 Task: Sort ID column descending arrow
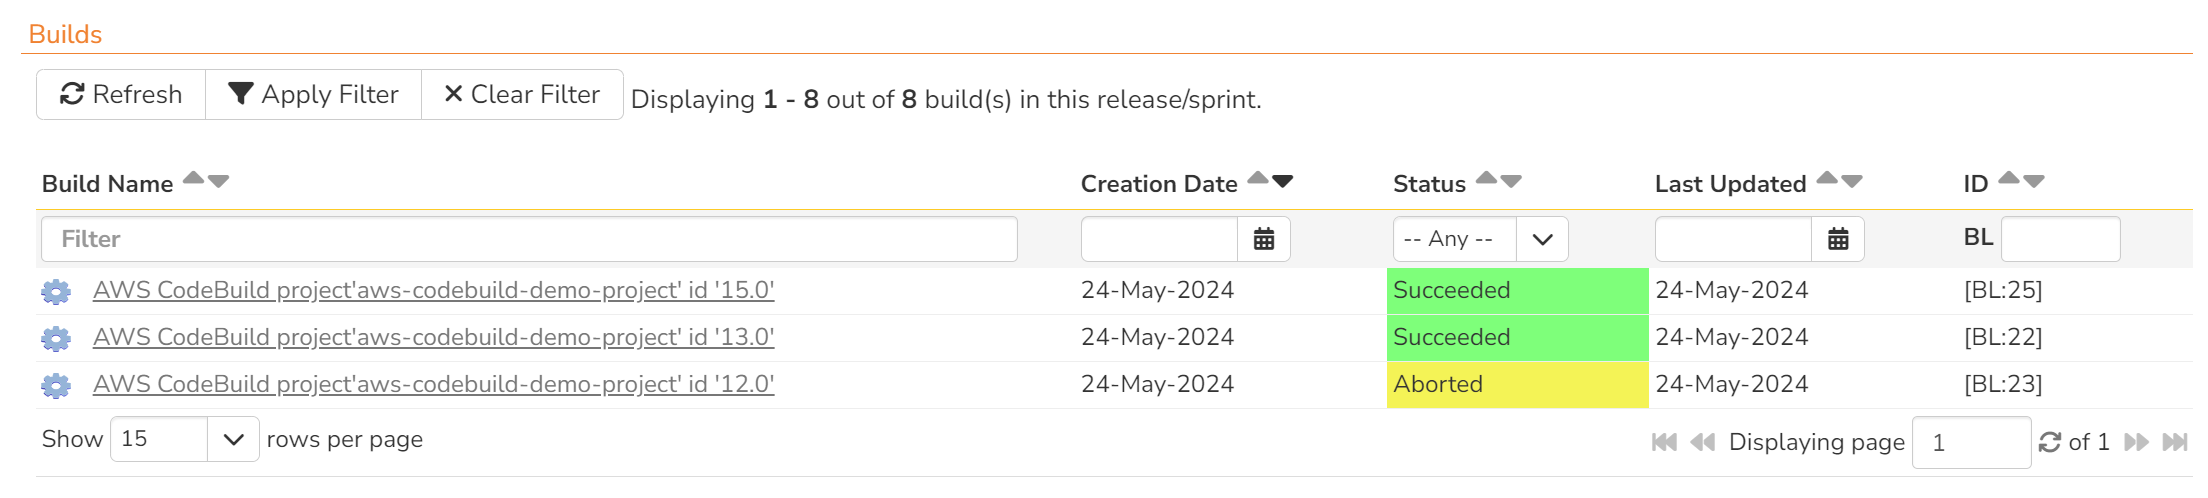[x=2034, y=182]
